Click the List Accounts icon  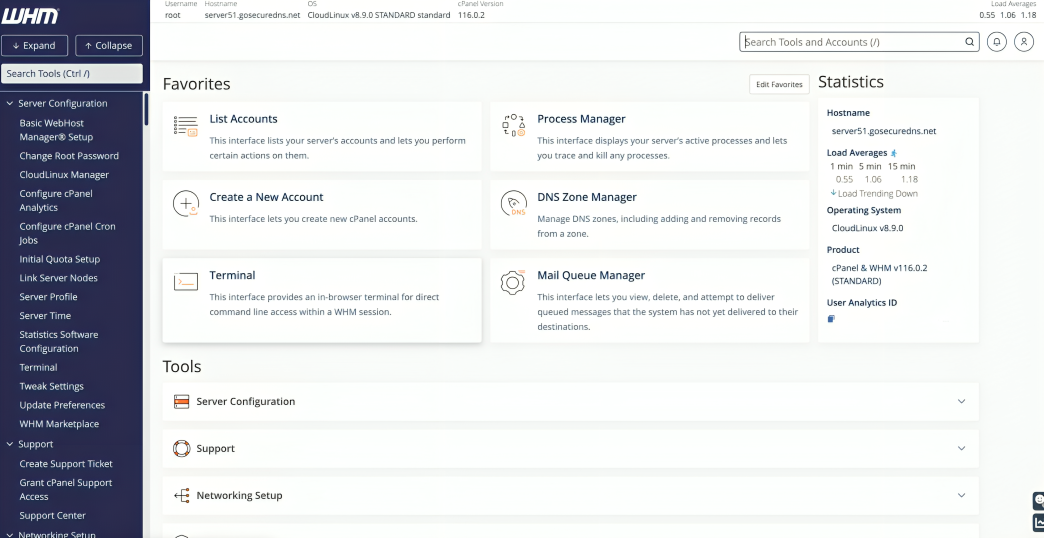pyautogui.click(x=186, y=126)
